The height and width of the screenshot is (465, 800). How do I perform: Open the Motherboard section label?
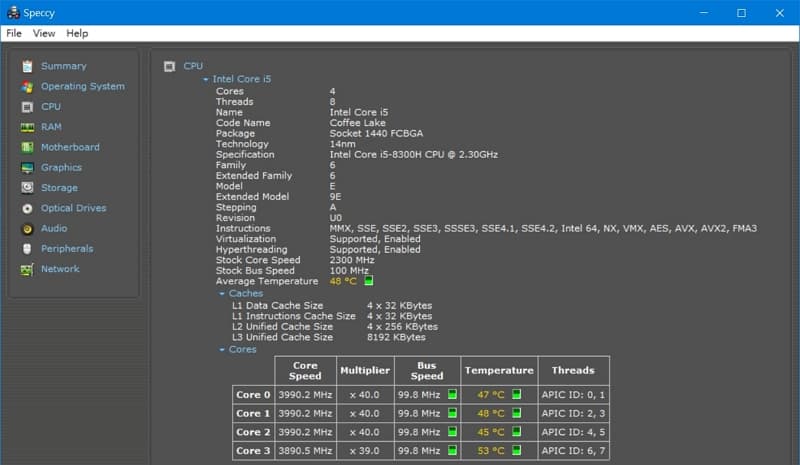click(70, 148)
